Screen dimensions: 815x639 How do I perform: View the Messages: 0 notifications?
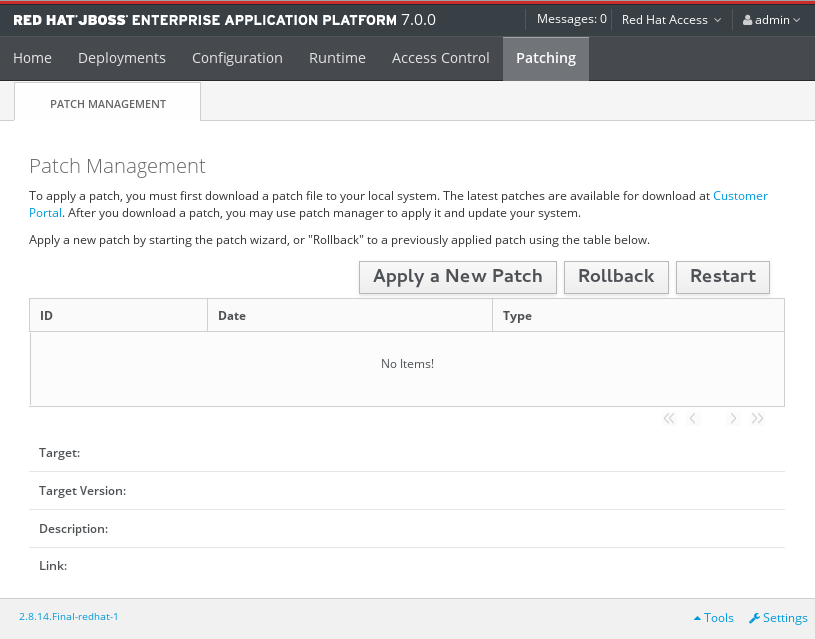click(571, 19)
